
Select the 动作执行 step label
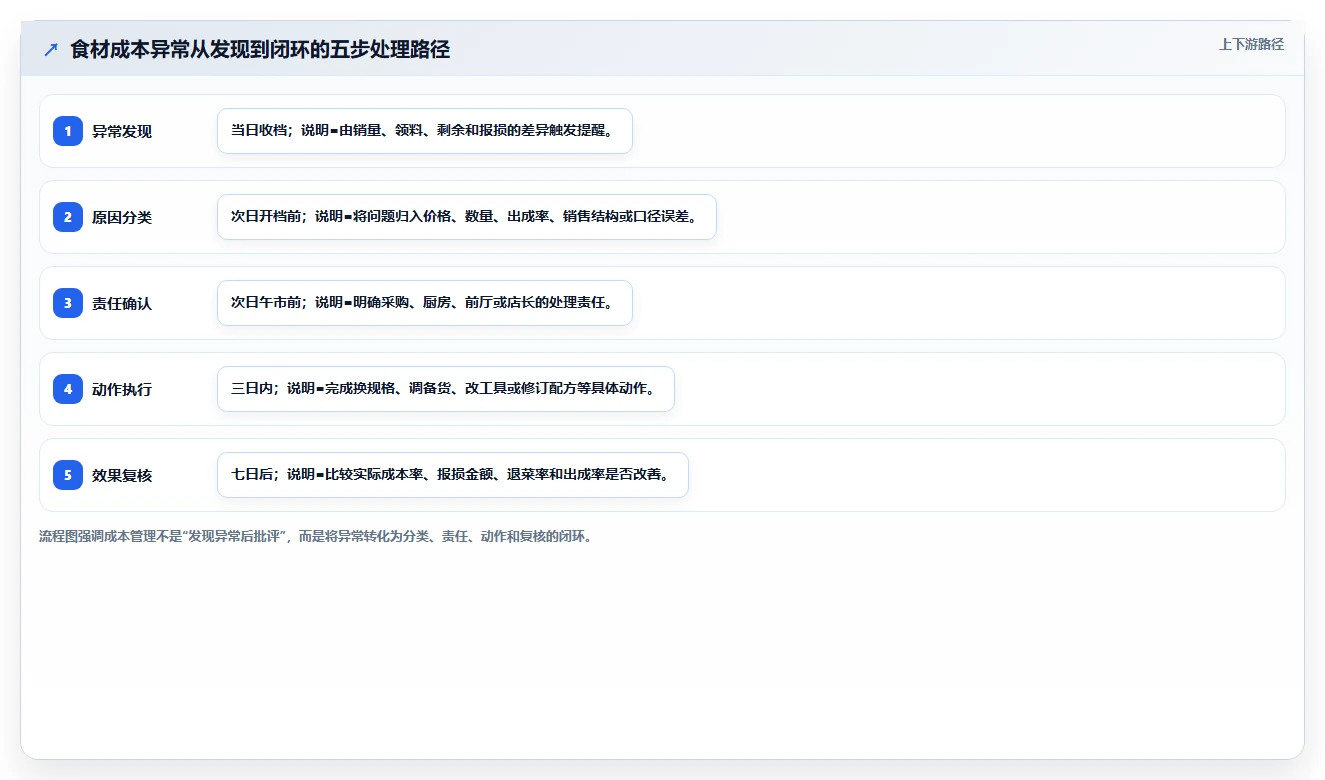click(x=122, y=389)
